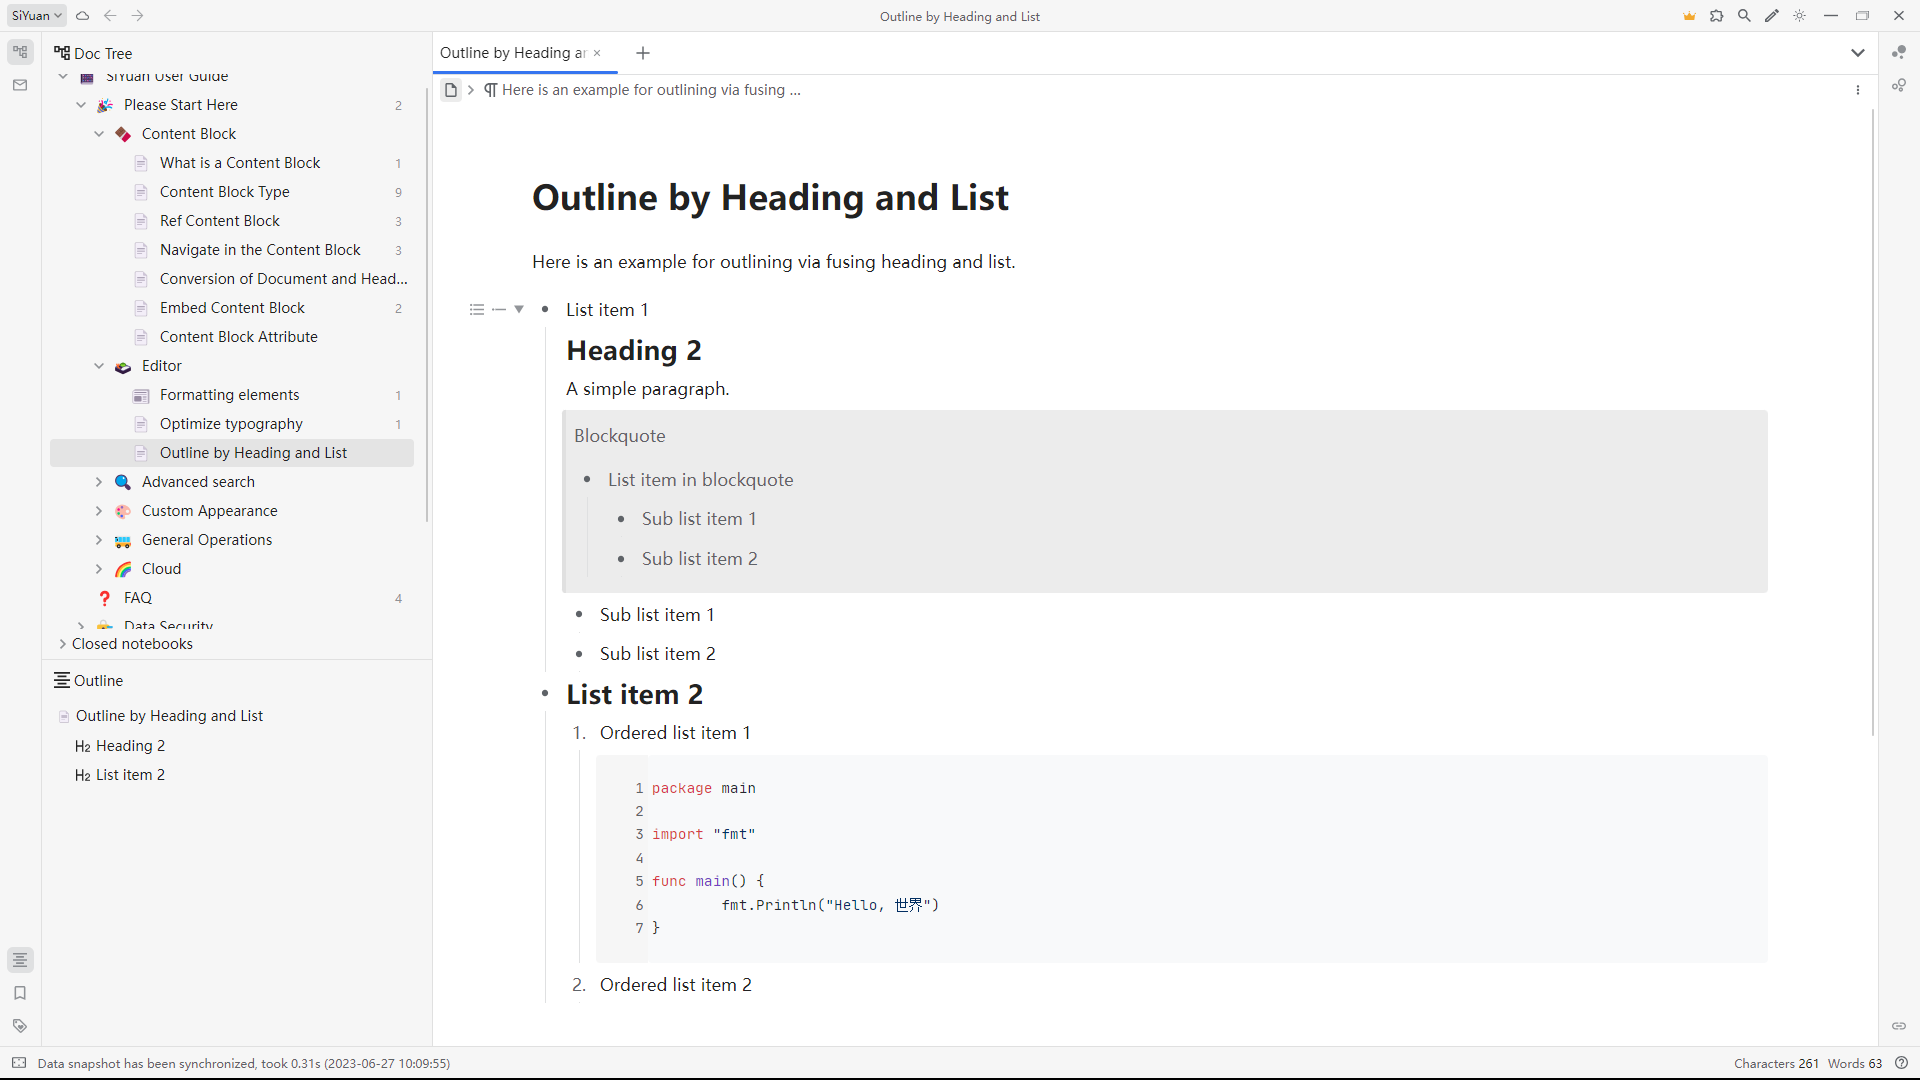Click the gold crown membership icon

(x=1689, y=16)
